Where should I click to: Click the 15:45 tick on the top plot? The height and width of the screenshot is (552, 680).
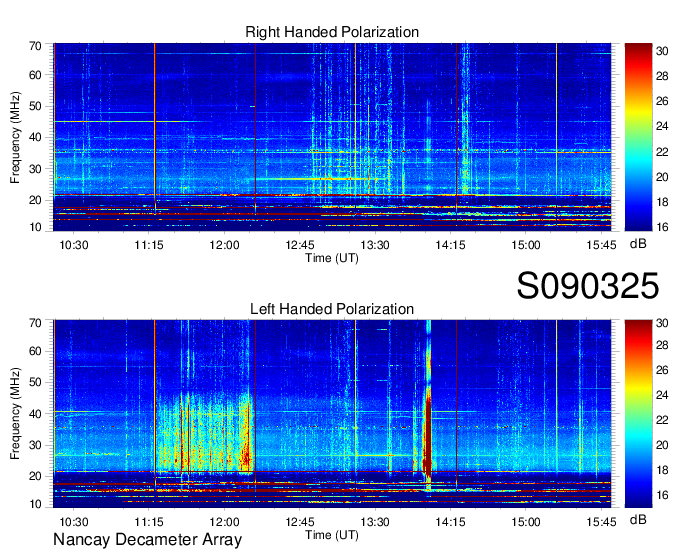[601, 245]
